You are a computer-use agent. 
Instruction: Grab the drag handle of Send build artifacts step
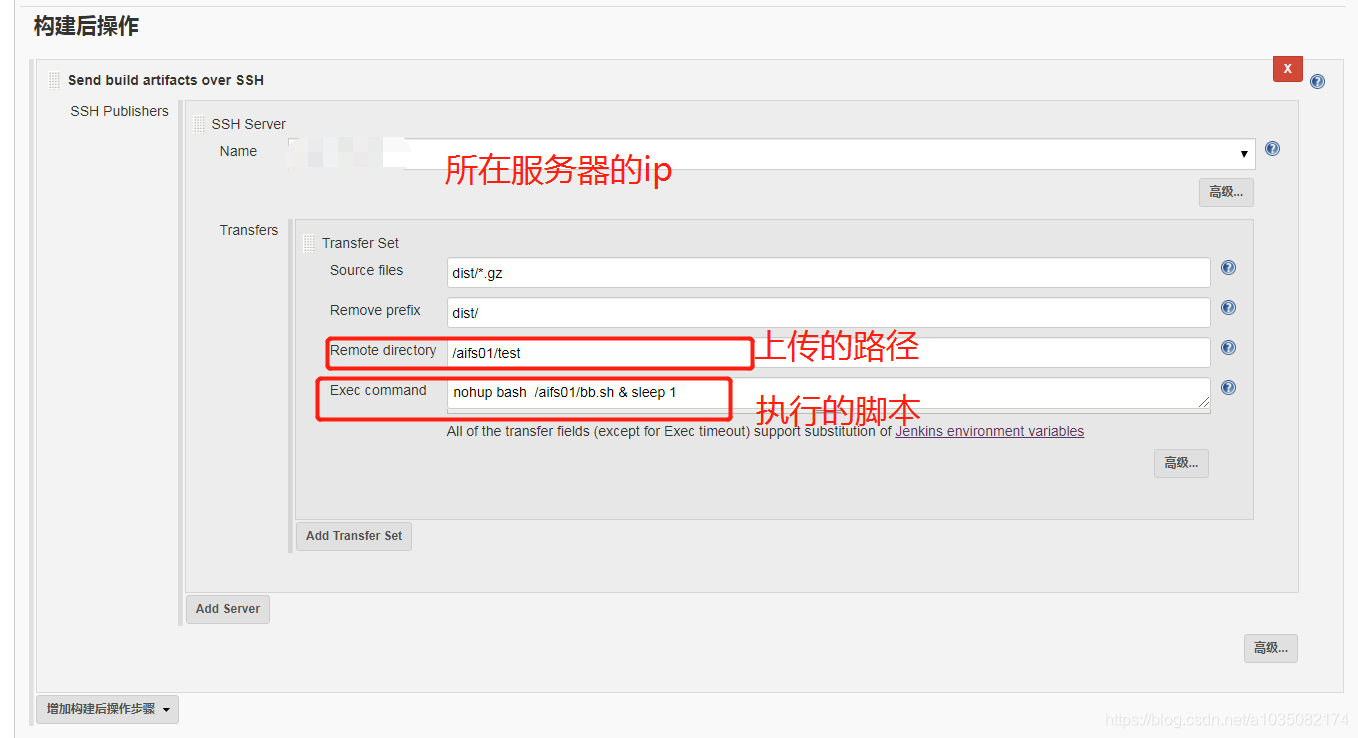54,80
